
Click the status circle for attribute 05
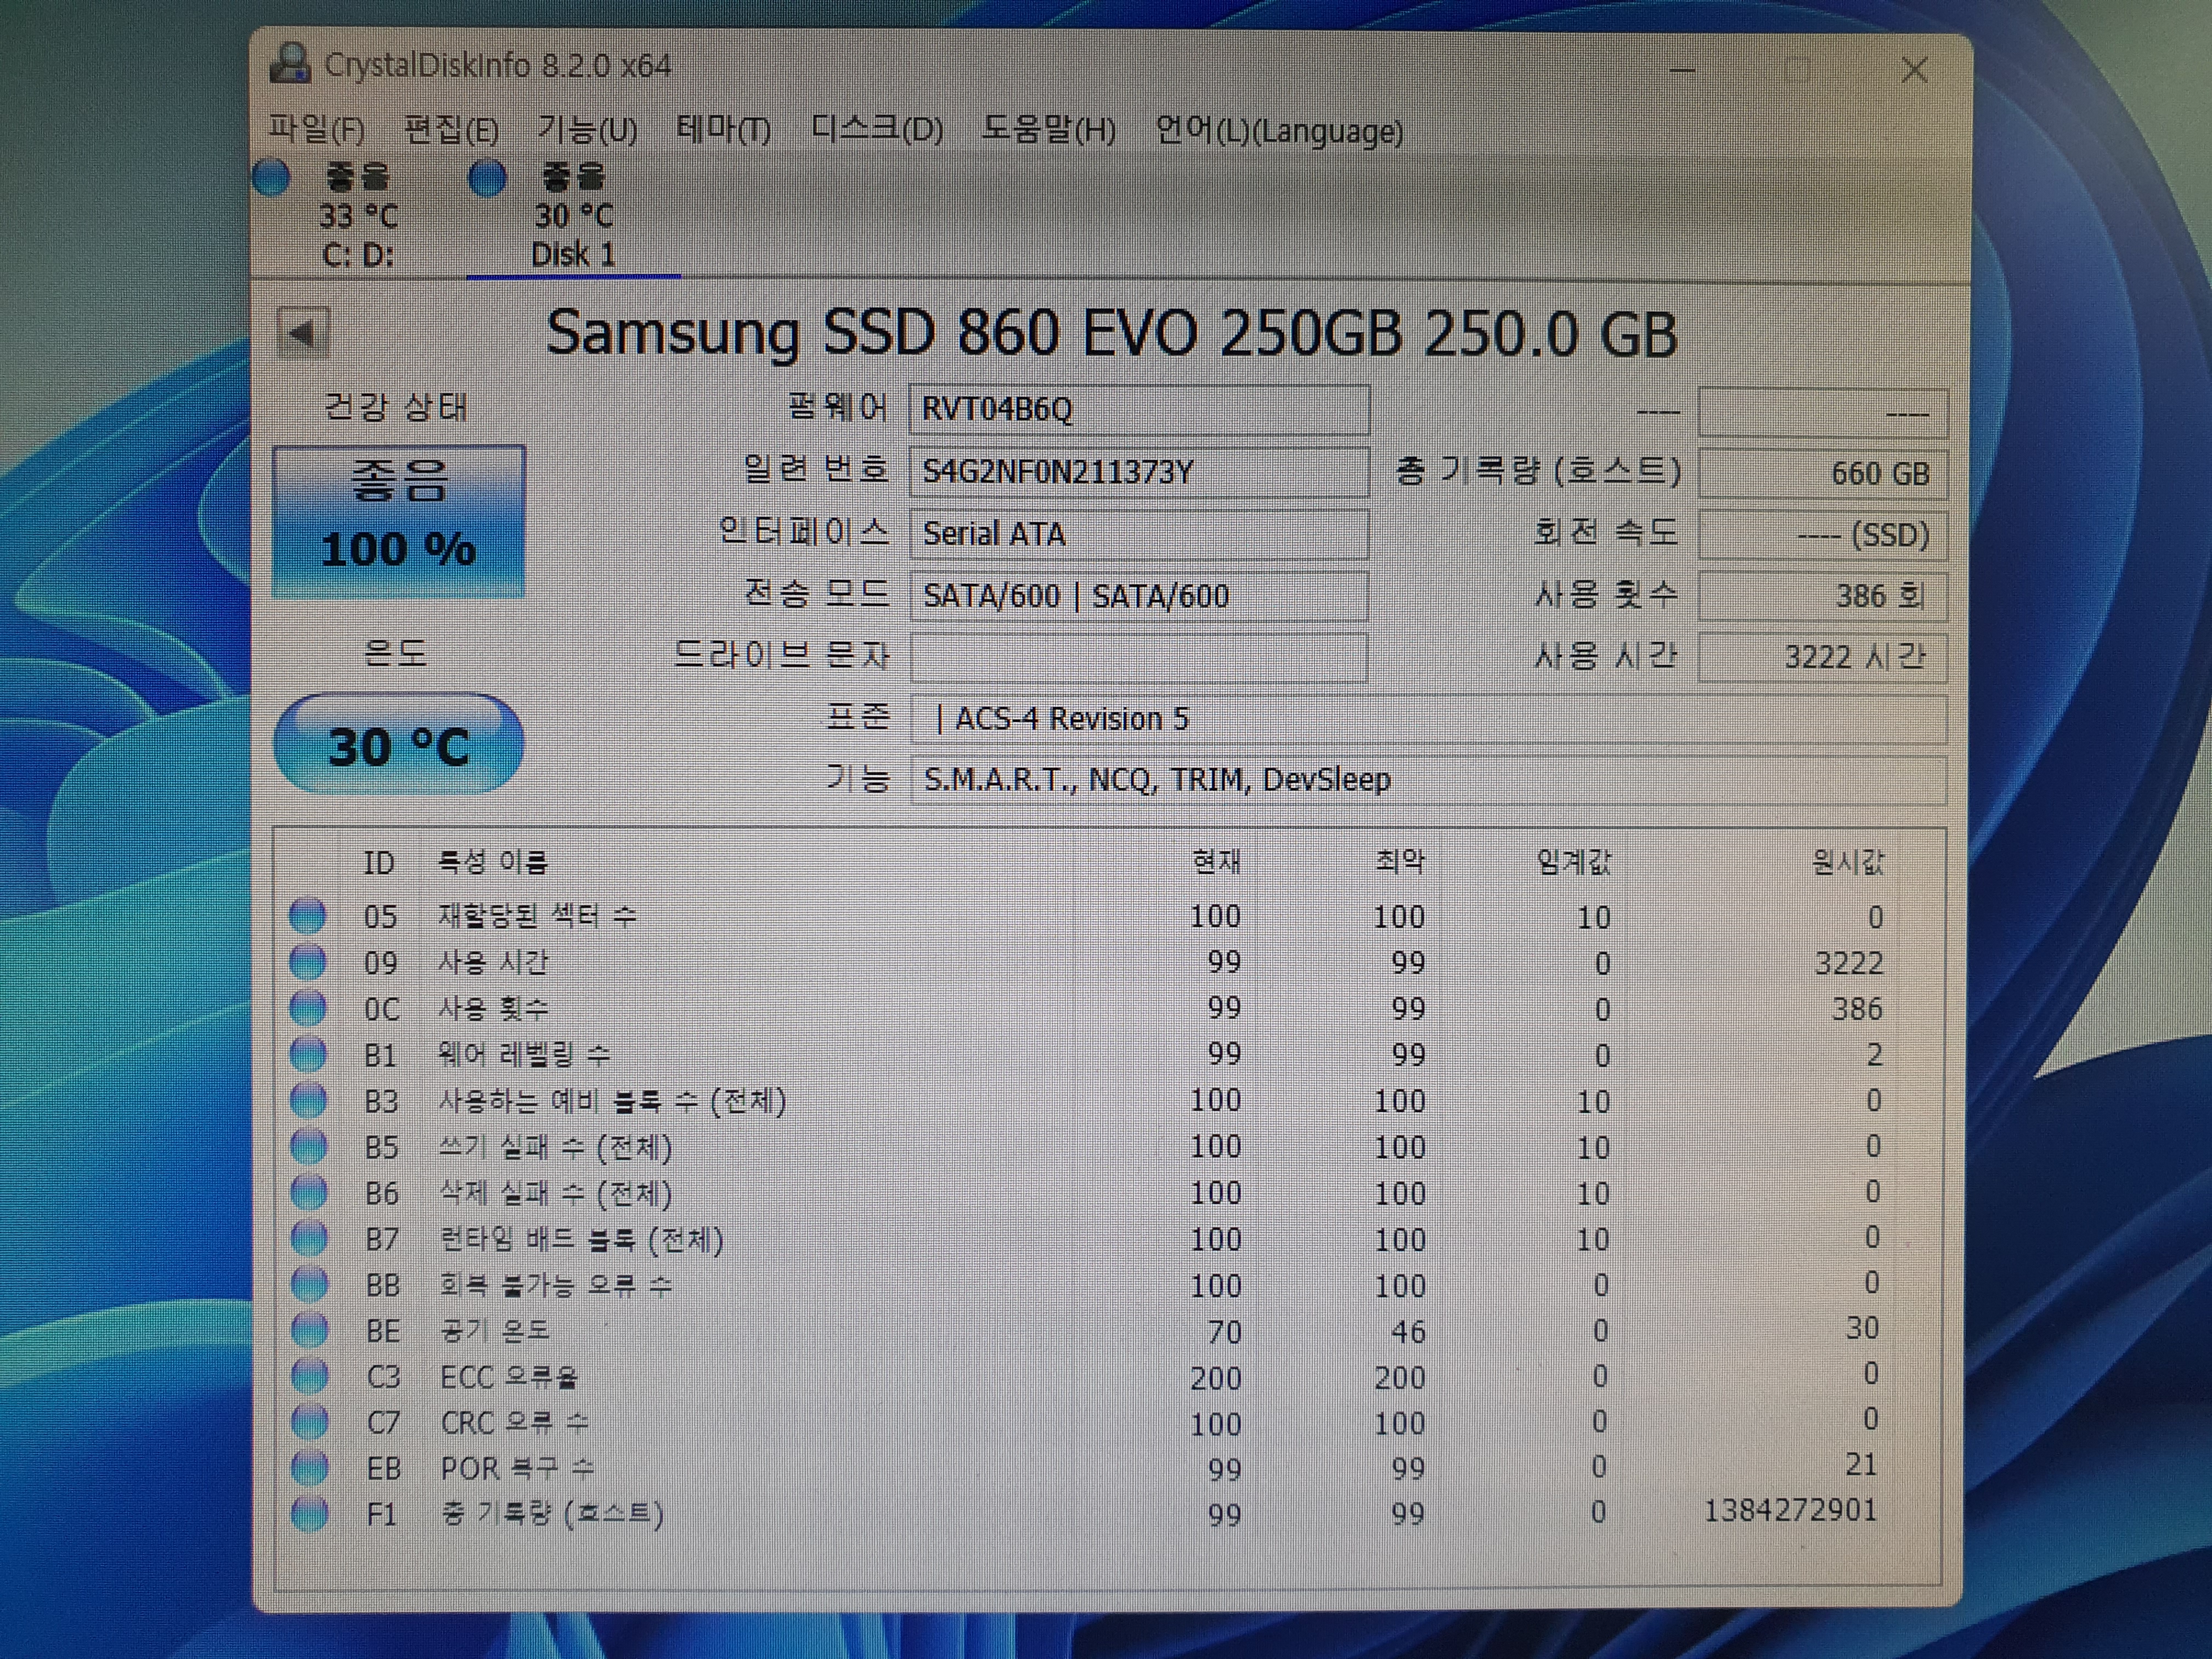coord(308,916)
